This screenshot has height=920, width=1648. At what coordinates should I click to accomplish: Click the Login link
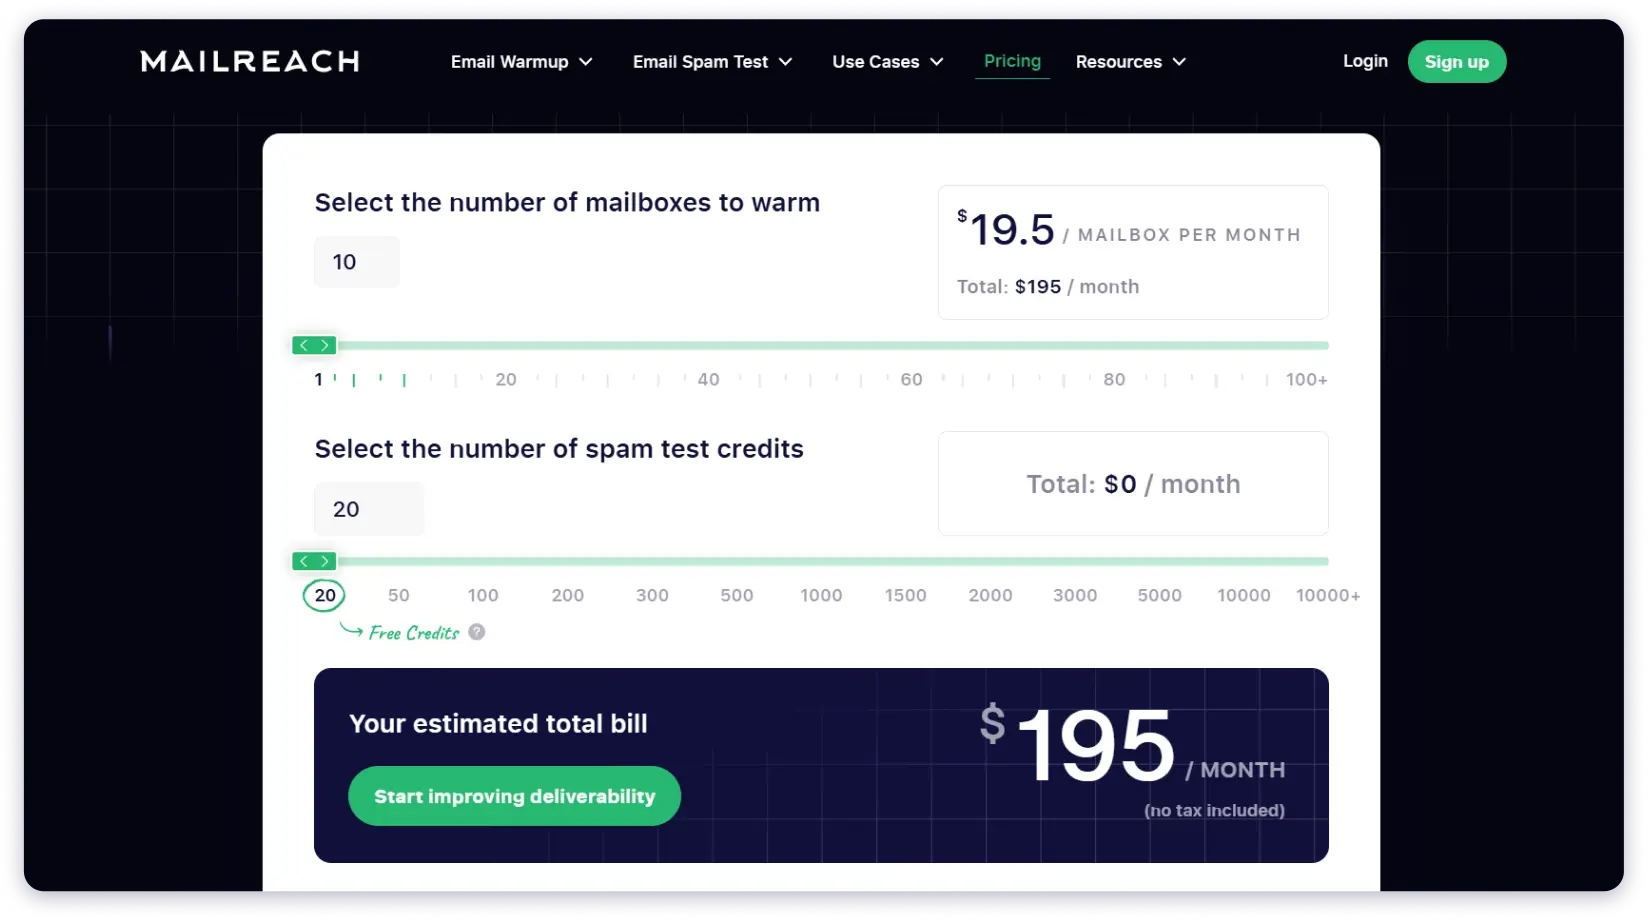tap(1365, 61)
